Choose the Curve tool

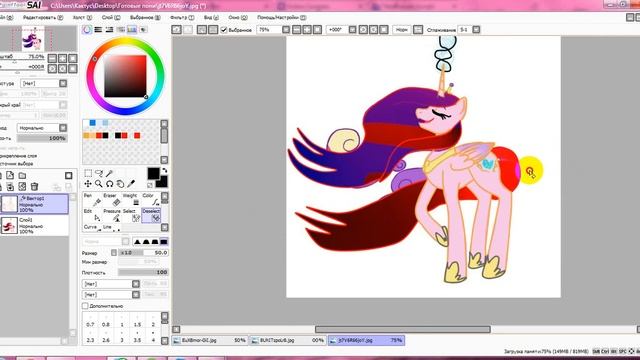(92, 227)
